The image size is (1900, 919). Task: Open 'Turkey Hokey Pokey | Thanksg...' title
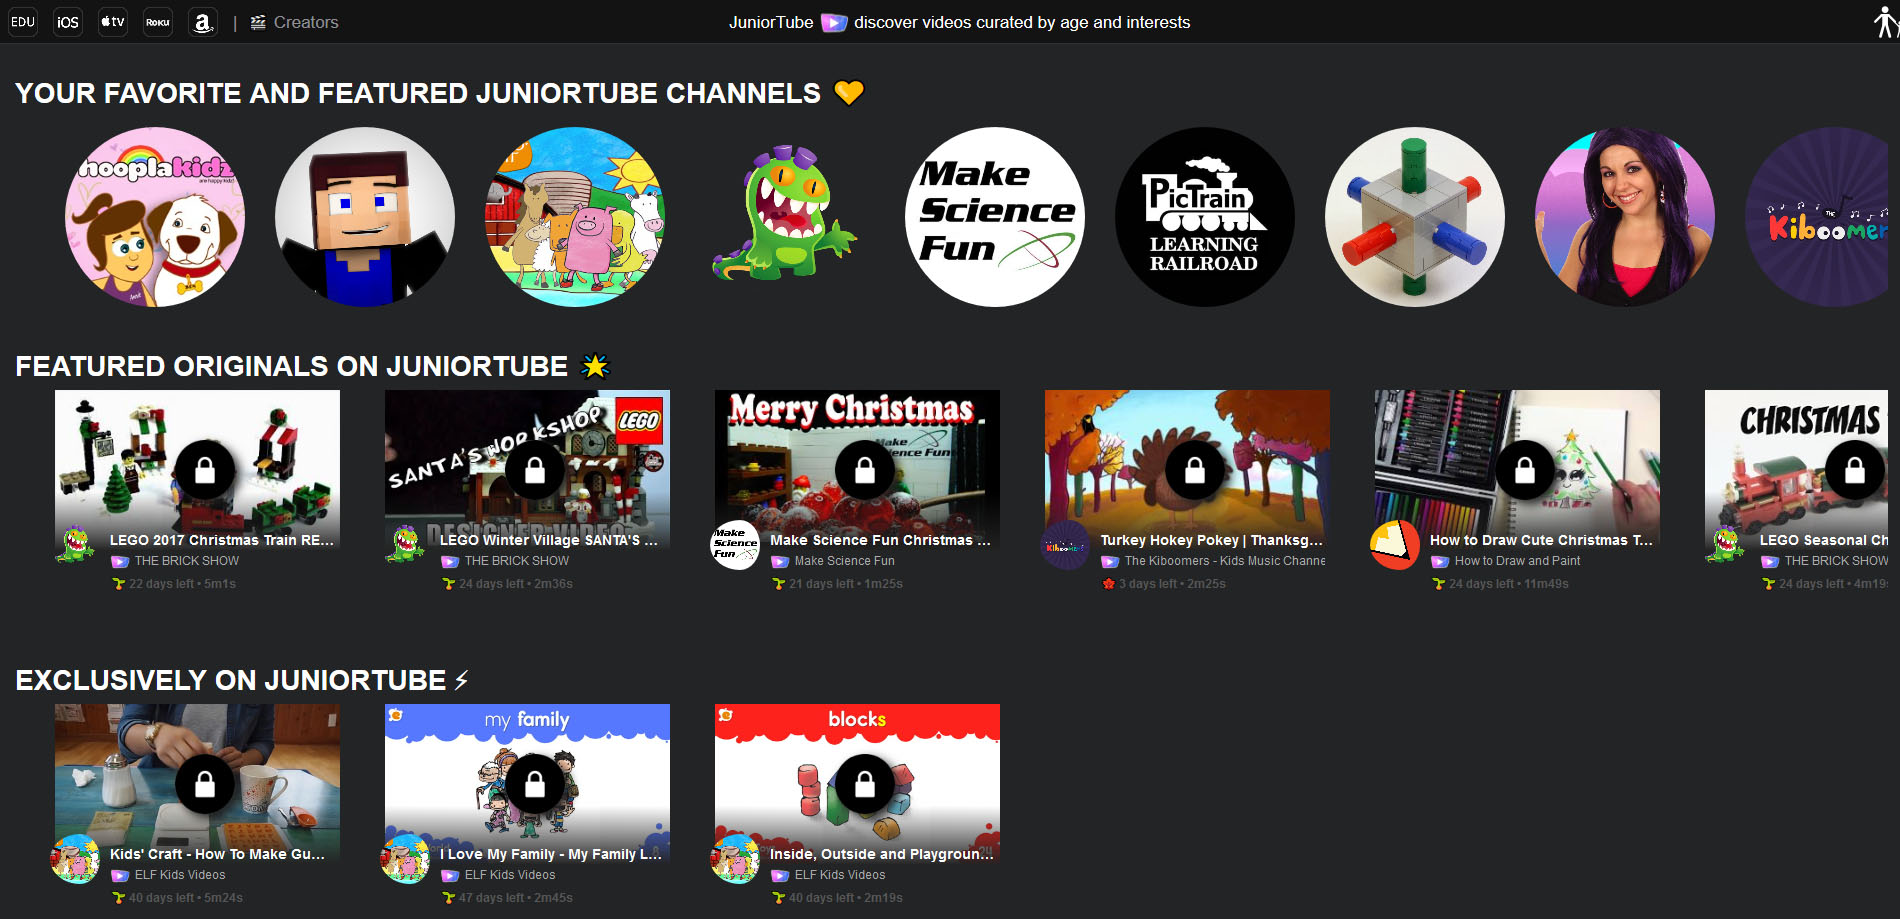pos(1212,540)
